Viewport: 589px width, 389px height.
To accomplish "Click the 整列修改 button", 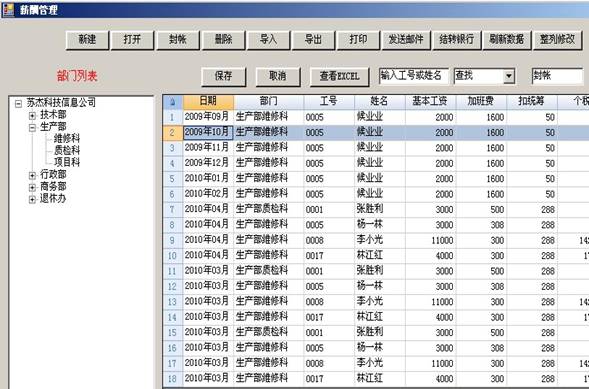I will pos(557,40).
